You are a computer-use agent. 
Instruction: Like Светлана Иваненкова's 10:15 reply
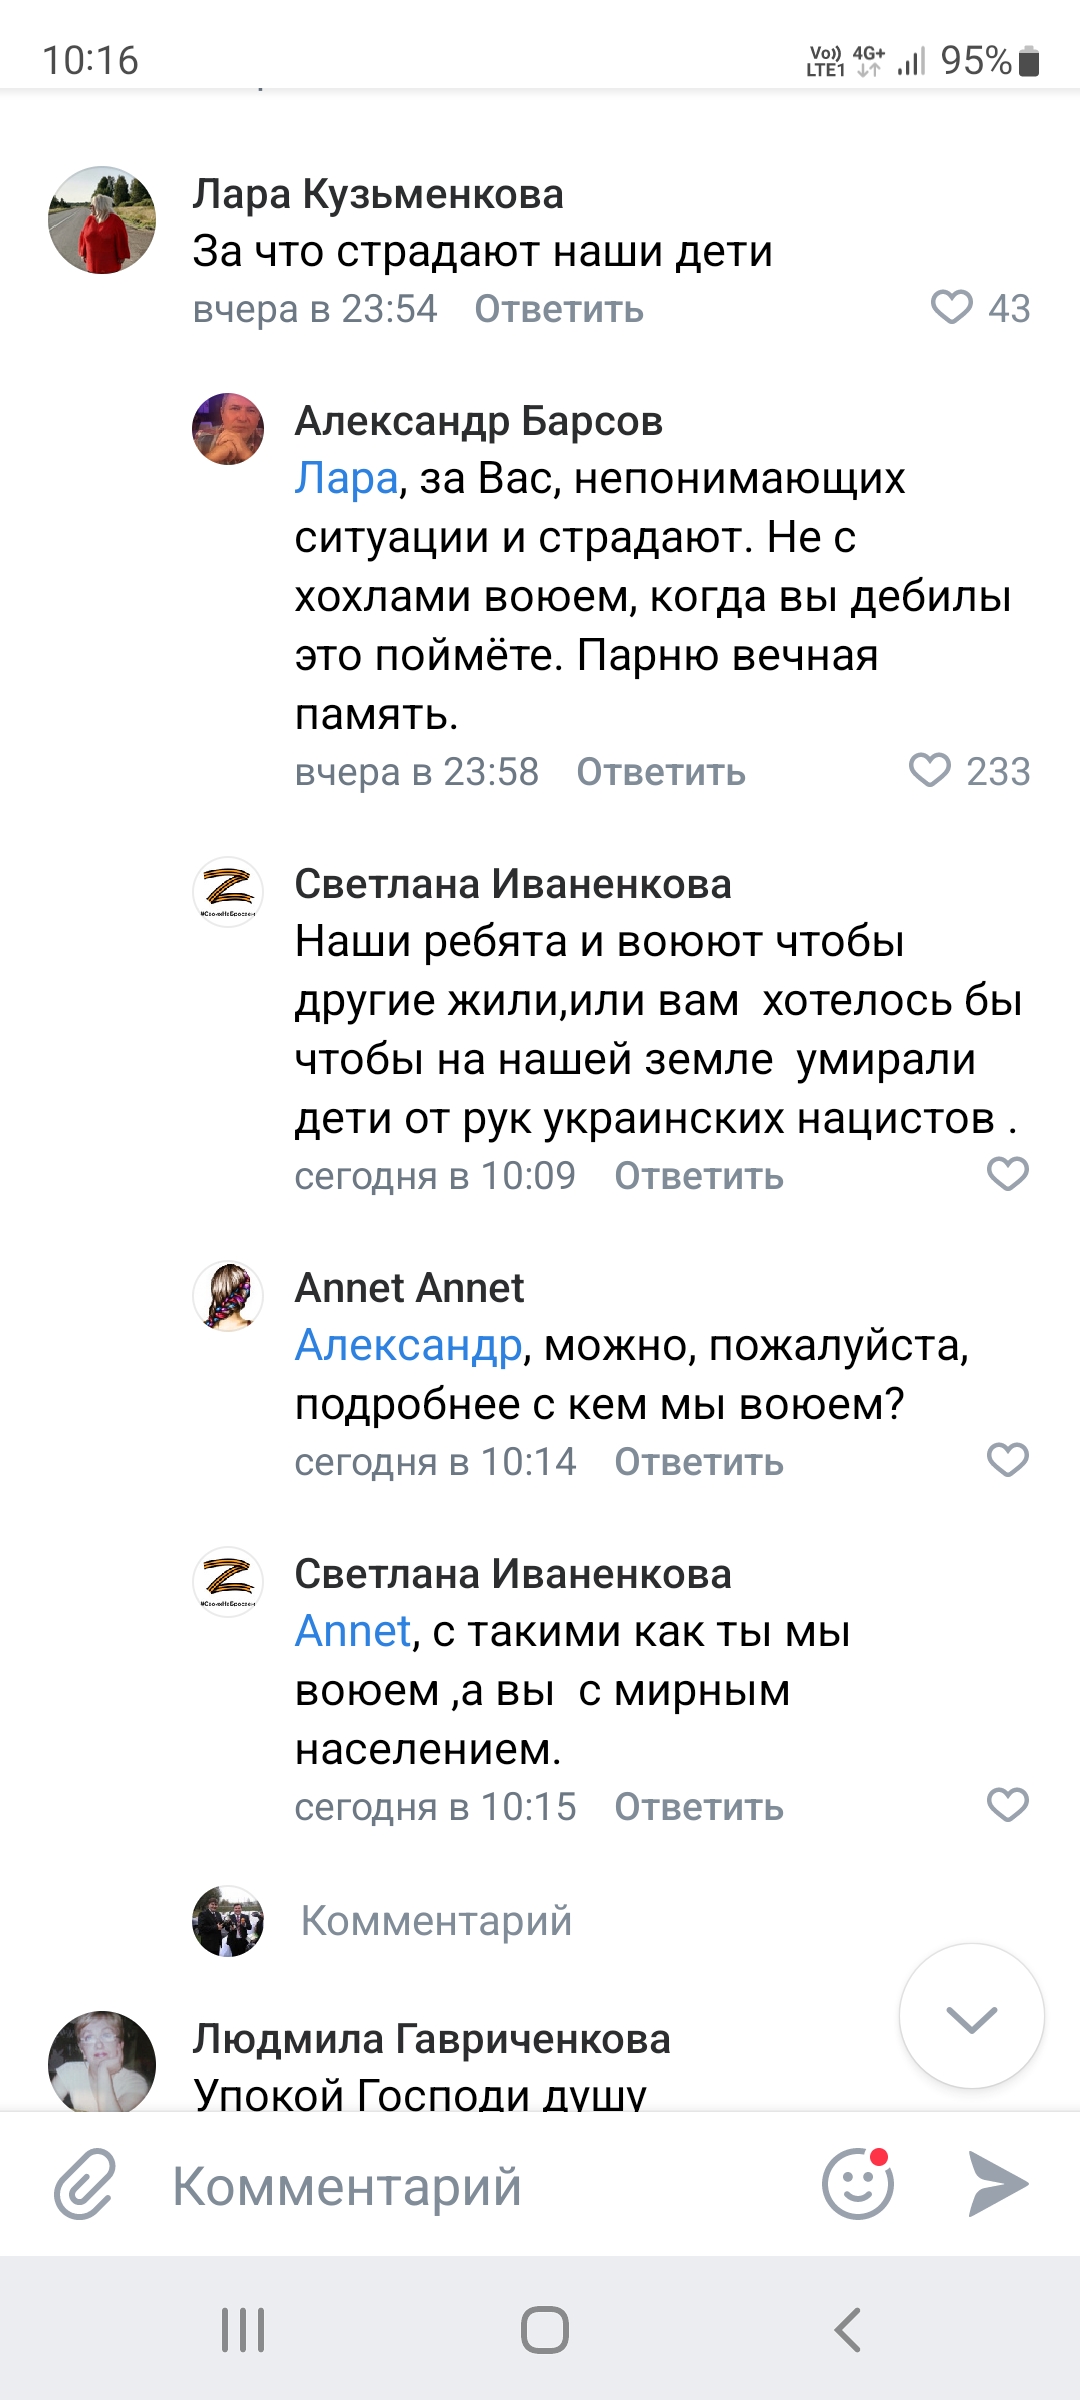(1007, 1805)
